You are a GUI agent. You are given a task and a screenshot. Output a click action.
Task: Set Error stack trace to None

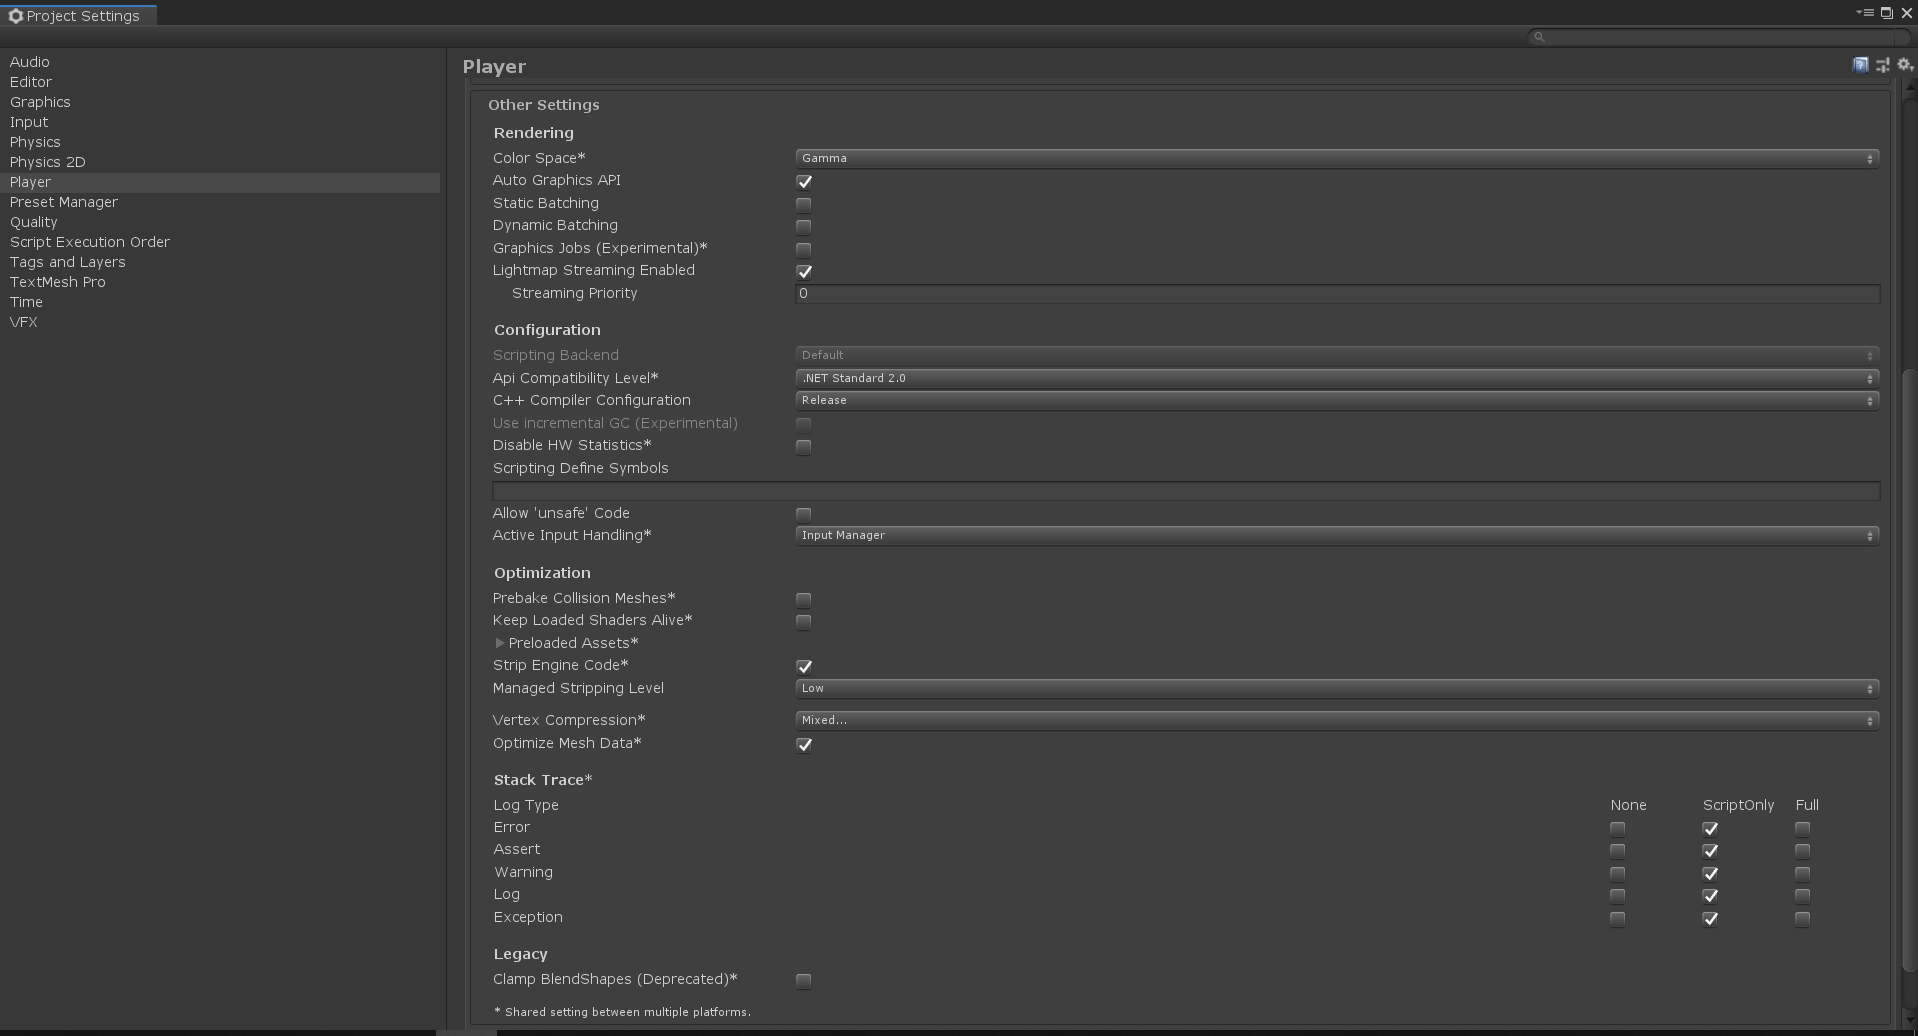1618,829
